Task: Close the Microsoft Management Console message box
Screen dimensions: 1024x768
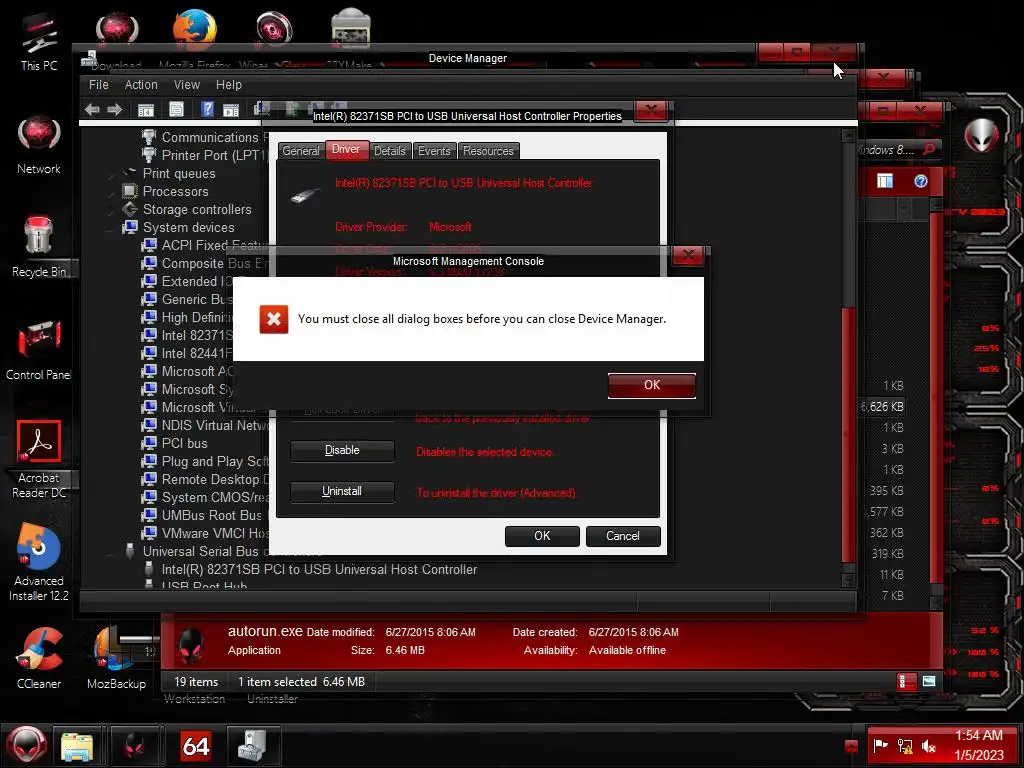Action: pos(688,255)
